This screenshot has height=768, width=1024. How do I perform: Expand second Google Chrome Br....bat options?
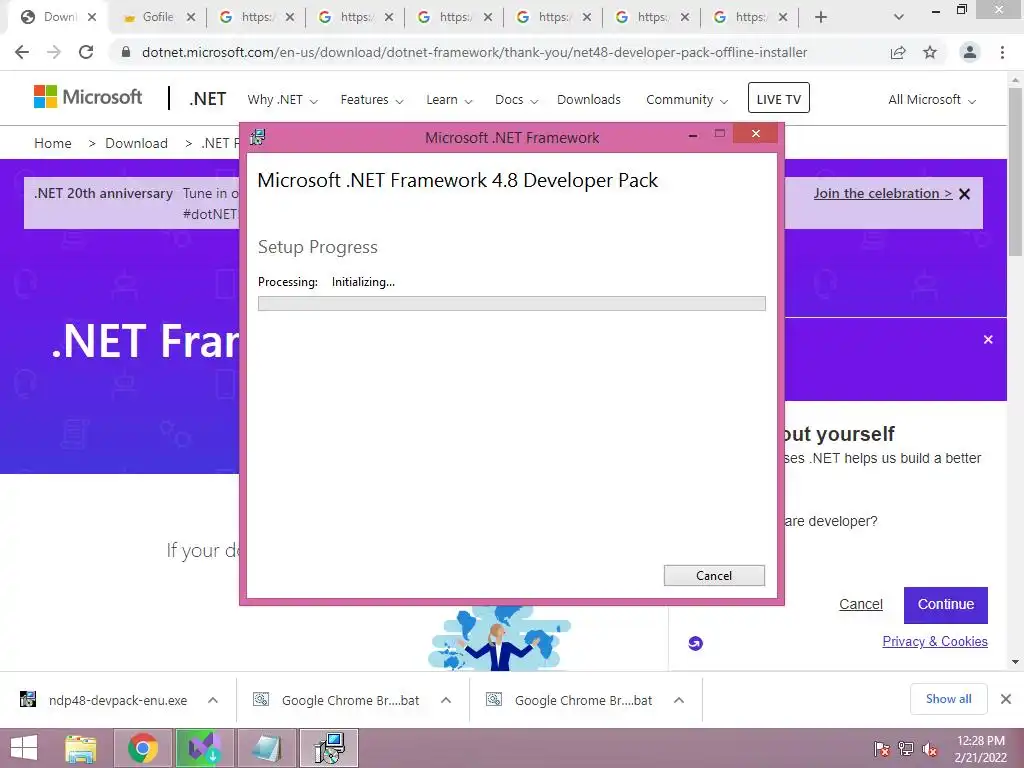pyautogui.click(x=679, y=700)
